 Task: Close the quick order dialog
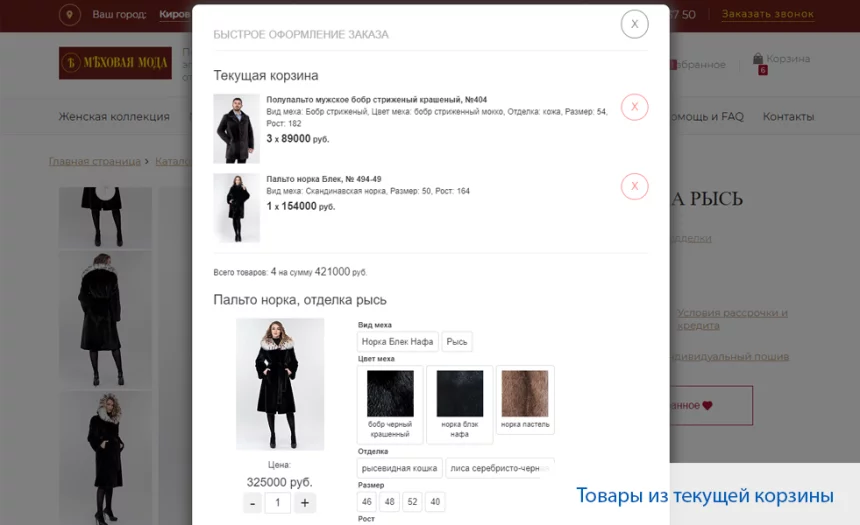click(634, 24)
